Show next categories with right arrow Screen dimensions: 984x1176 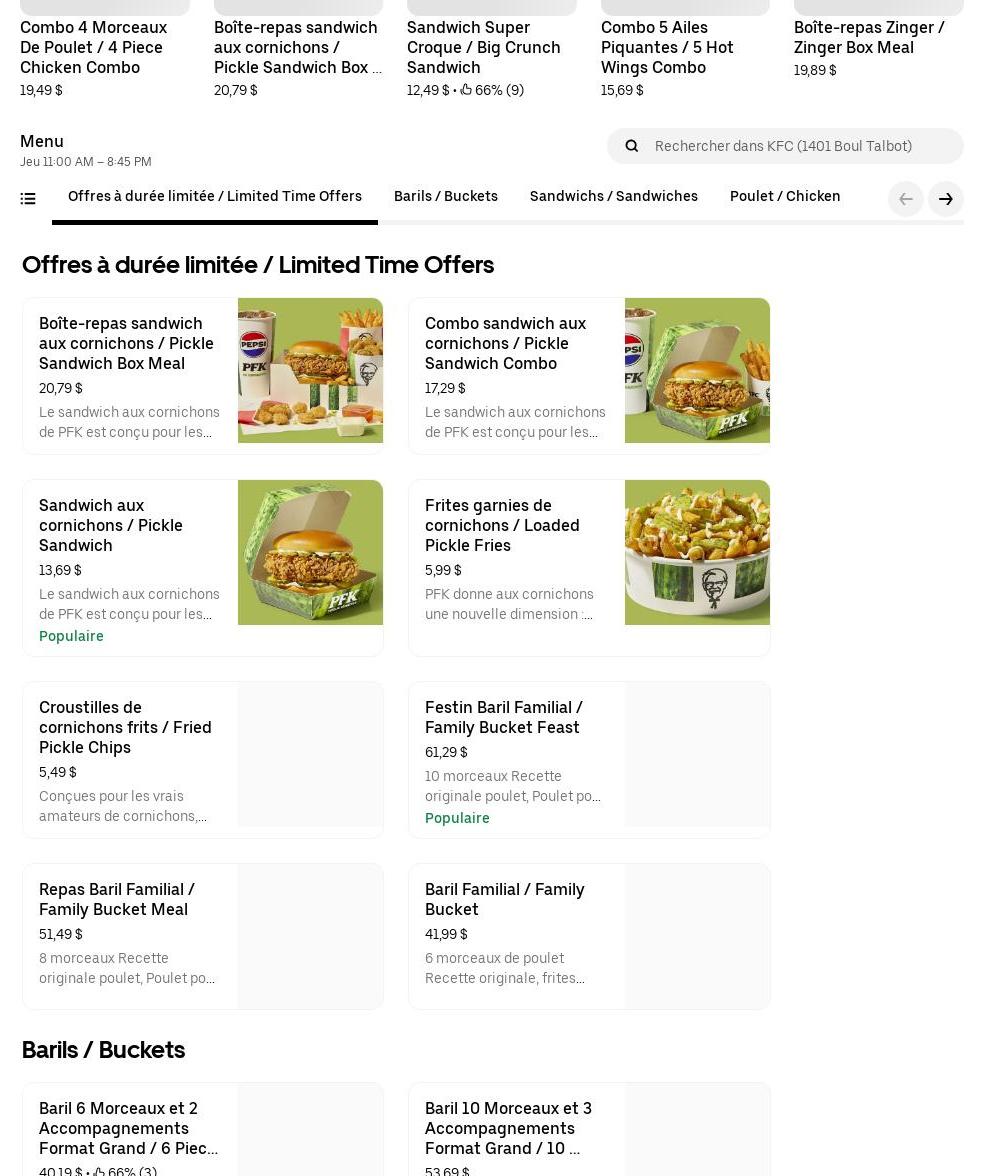946,199
